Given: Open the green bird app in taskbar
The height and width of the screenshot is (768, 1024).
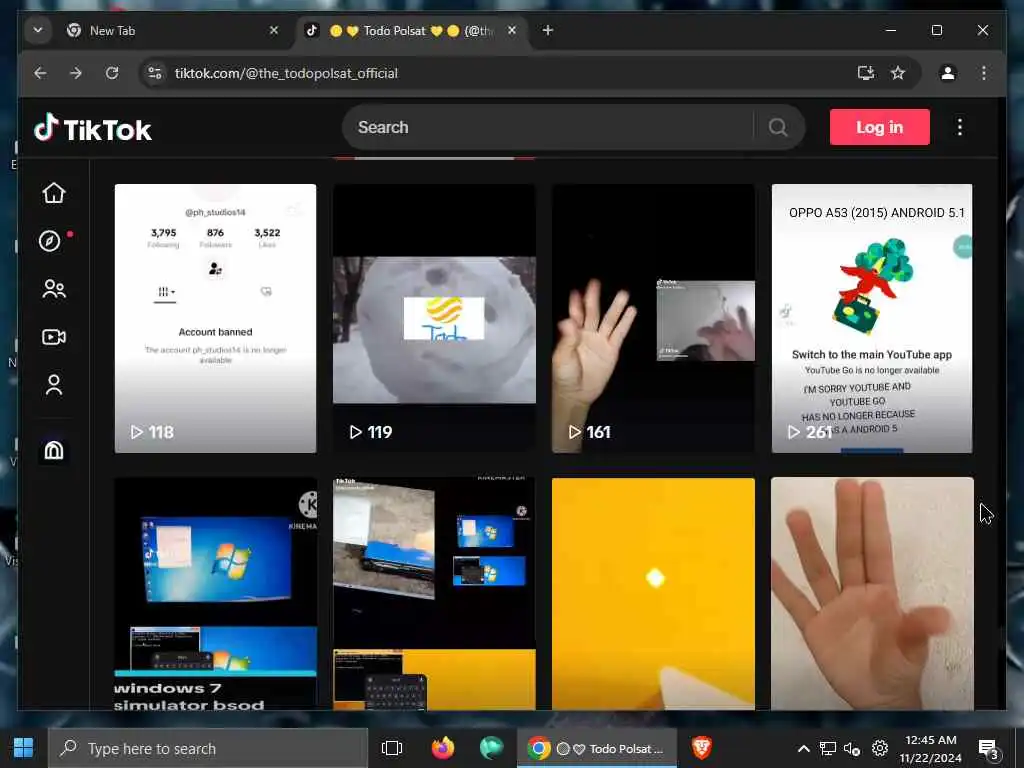Looking at the screenshot, I should 490,748.
